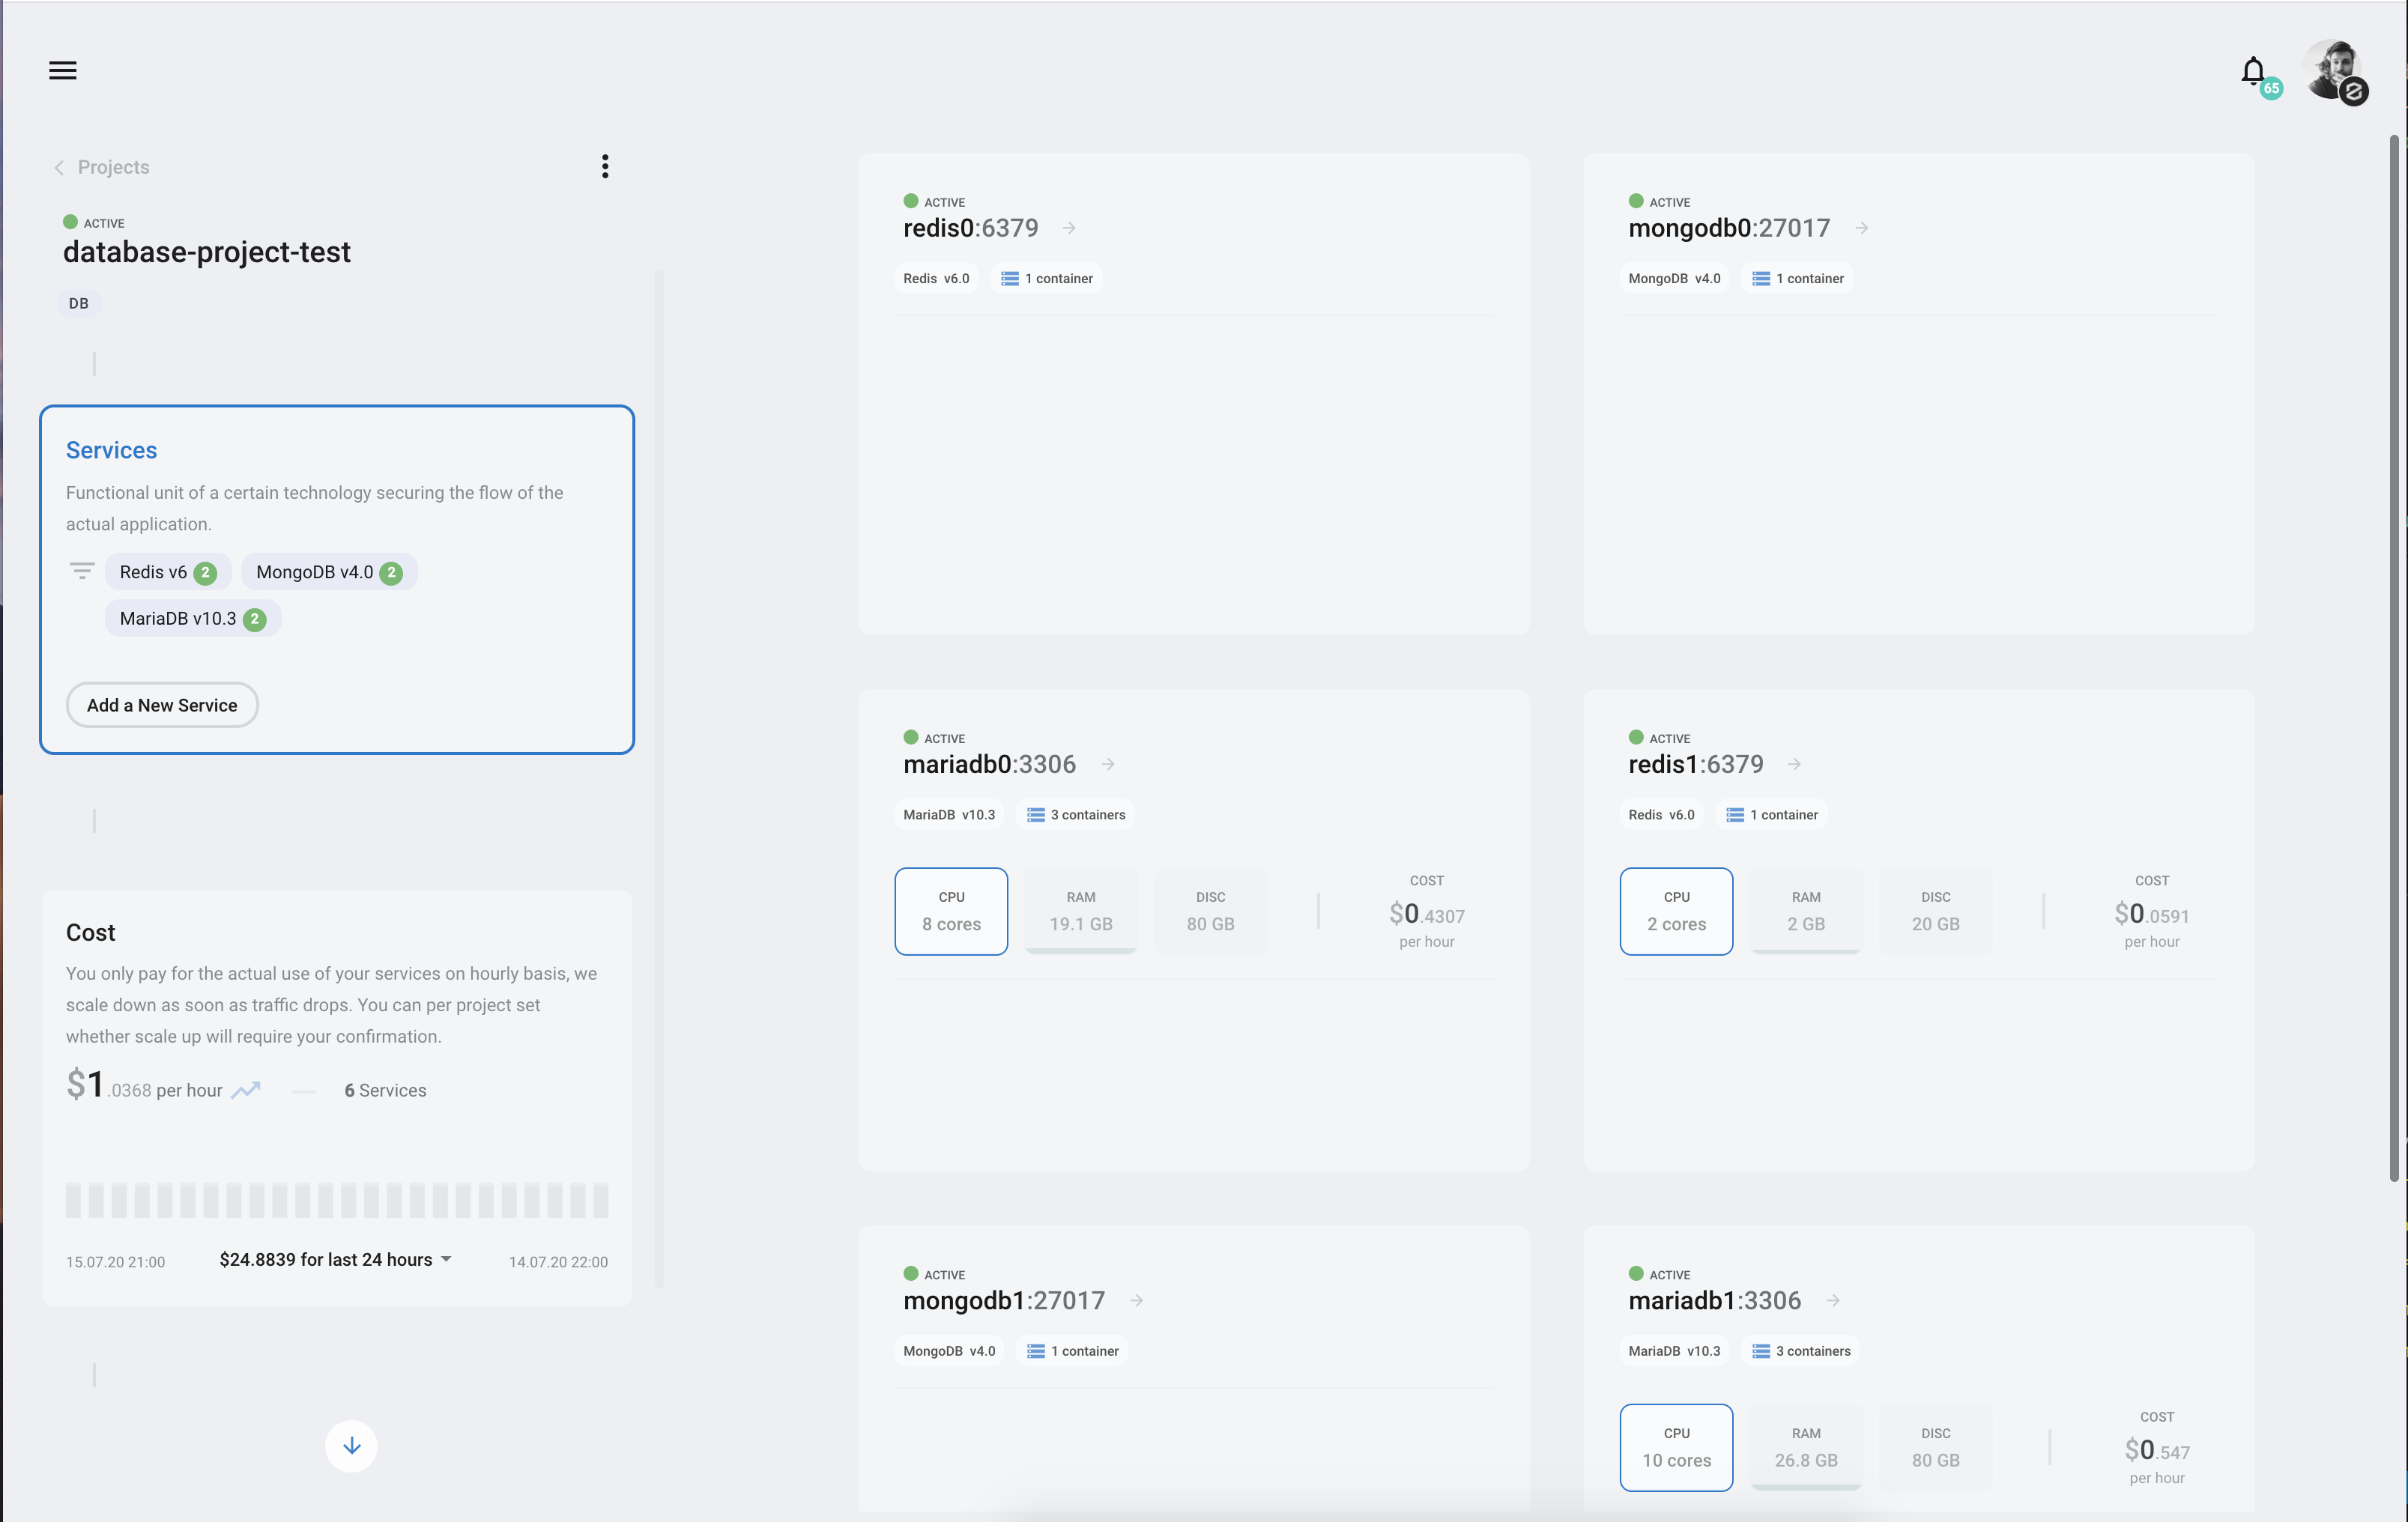Click the scroll-down arrow circle button

(x=351, y=1445)
